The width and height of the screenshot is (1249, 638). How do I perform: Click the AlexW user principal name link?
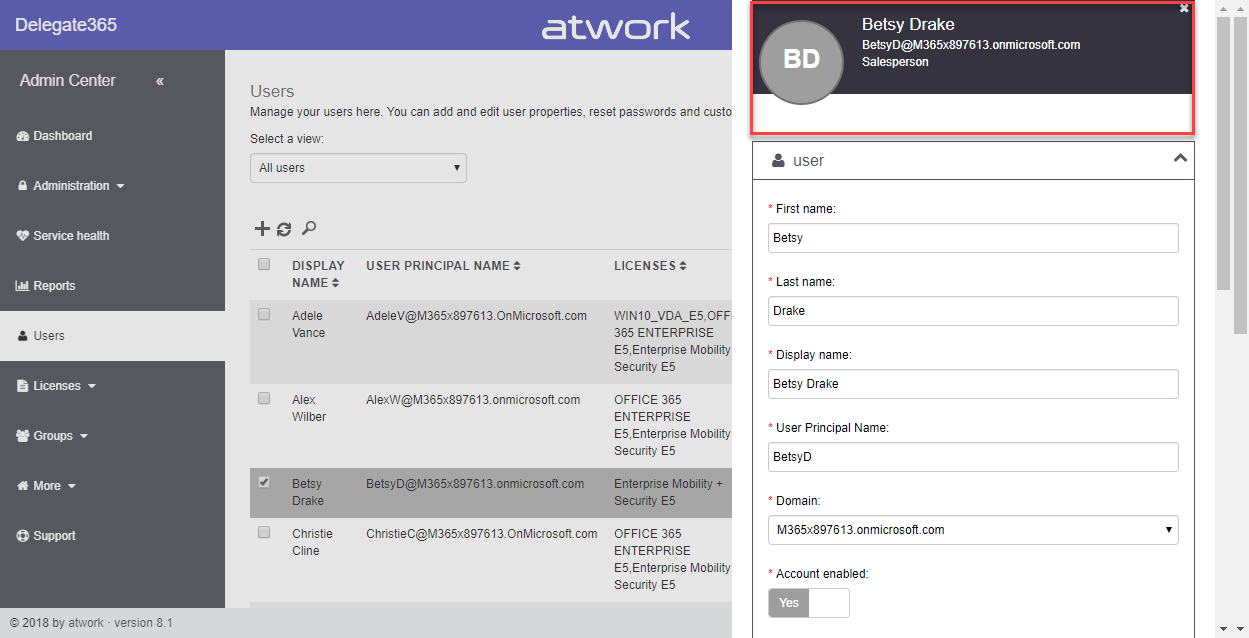click(473, 400)
